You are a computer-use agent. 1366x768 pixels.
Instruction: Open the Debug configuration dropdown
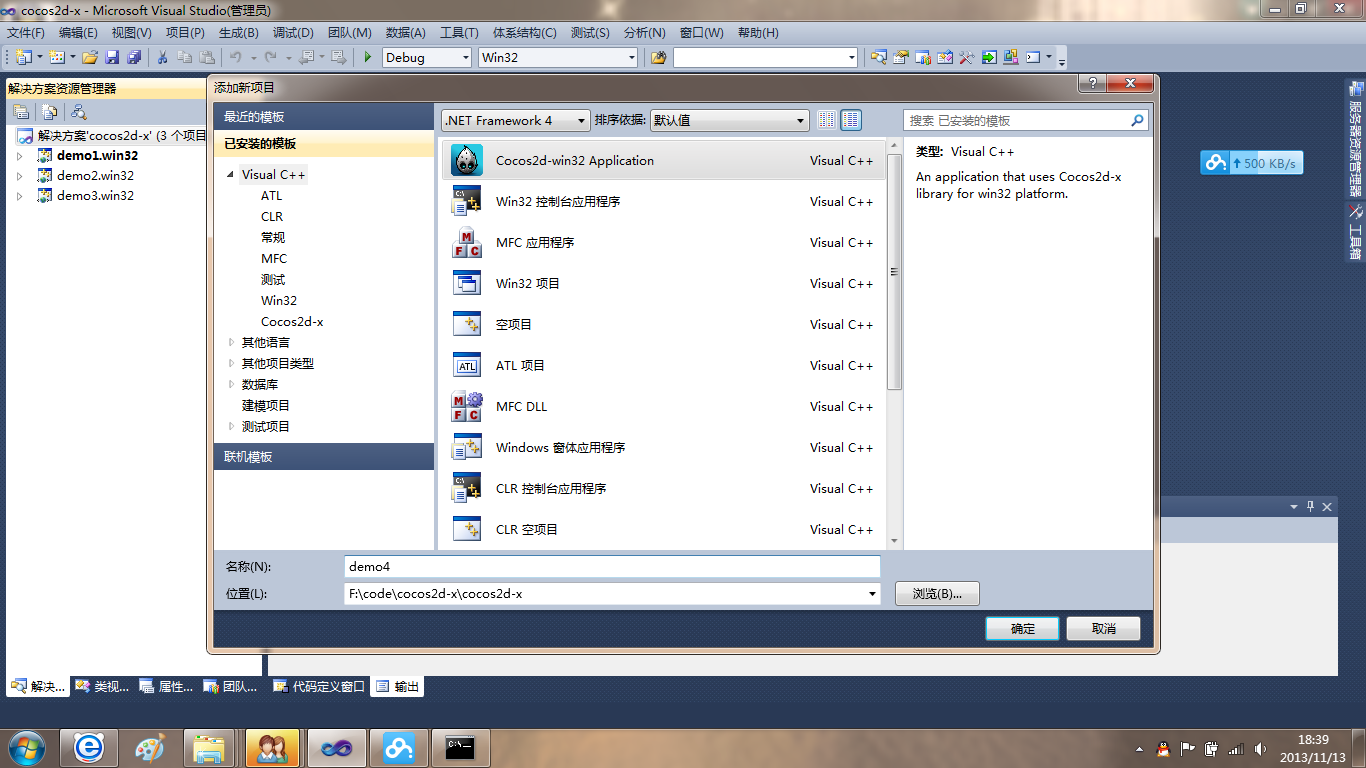point(465,57)
